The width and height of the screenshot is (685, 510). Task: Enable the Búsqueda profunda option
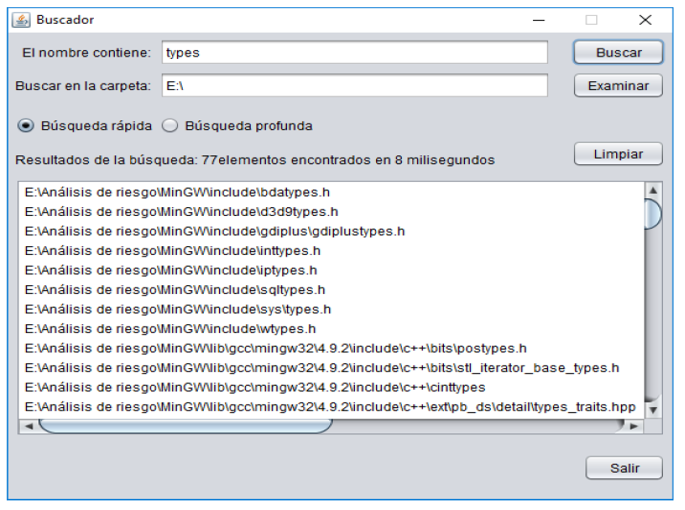169,126
